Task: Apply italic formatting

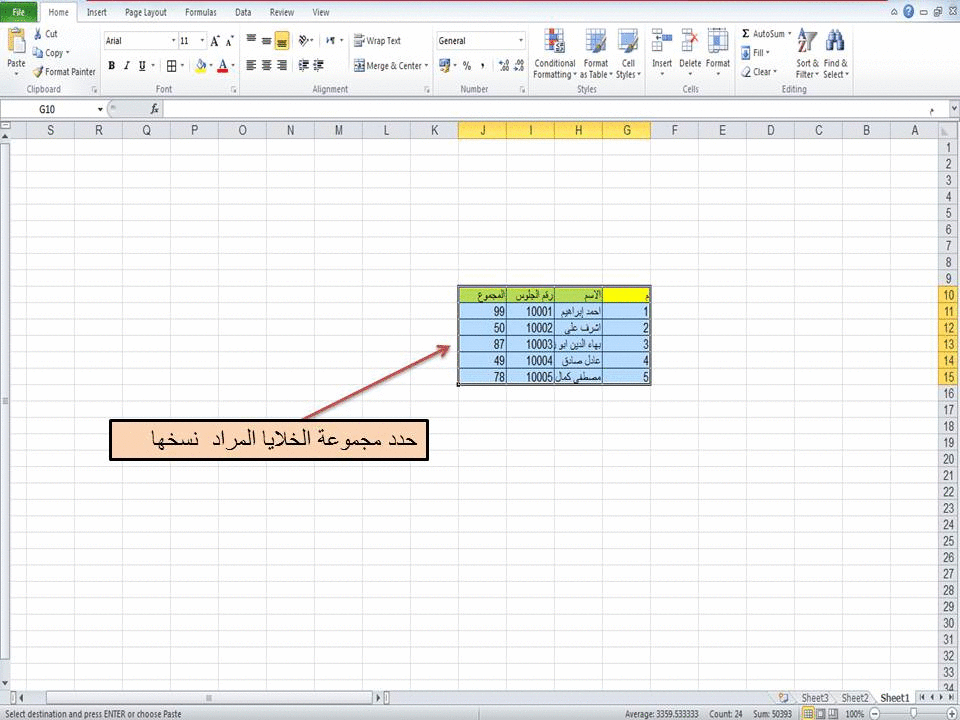Action: coord(127,66)
